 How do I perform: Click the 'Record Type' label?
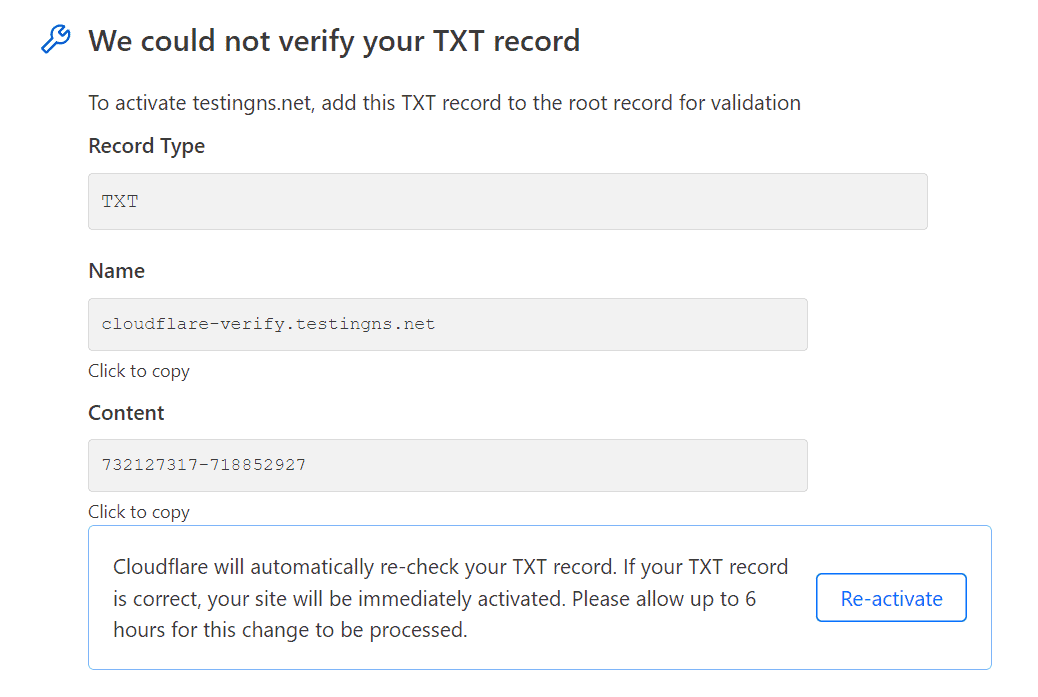pyautogui.click(x=146, y=146)
